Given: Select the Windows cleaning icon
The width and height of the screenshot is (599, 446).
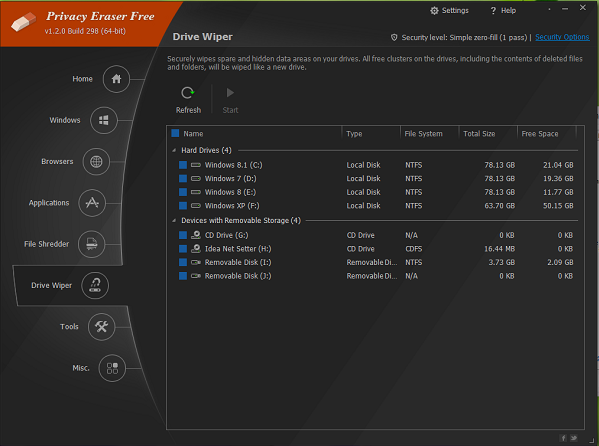Looking at the screenshot, I should click(x=104, y=120).
